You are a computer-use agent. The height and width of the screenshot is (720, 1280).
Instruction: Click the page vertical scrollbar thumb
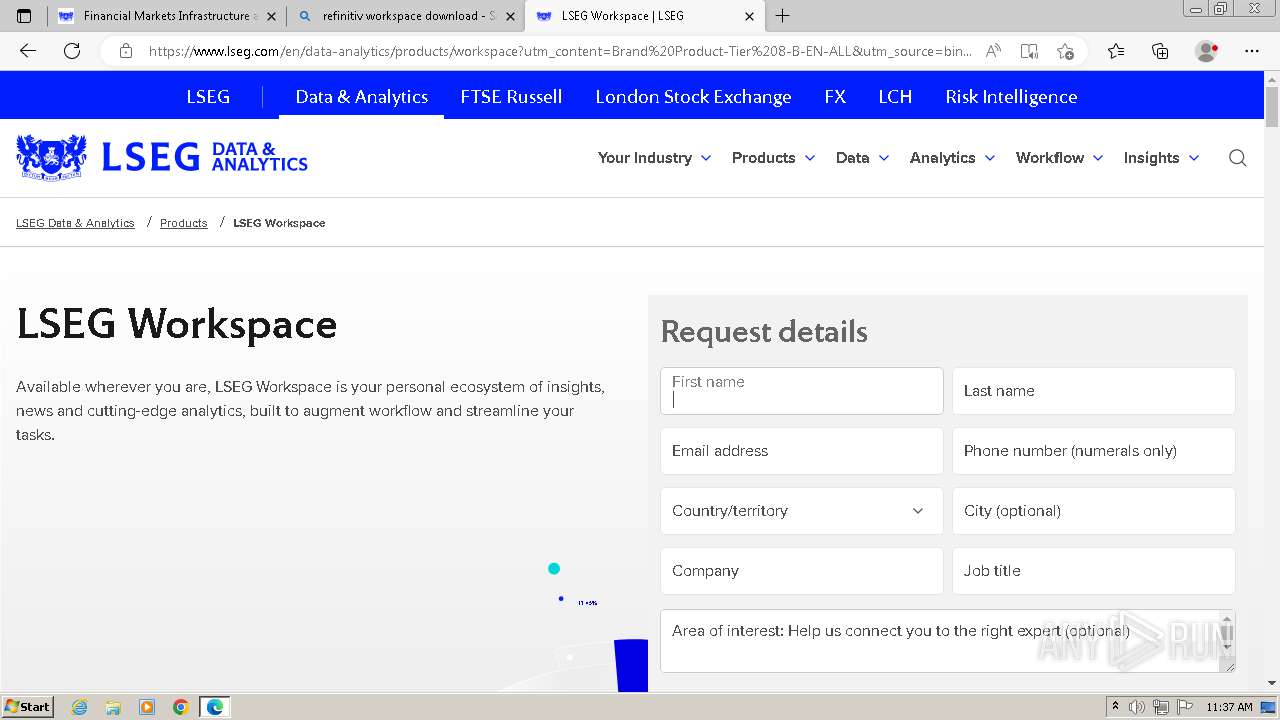pos(1272,108)
